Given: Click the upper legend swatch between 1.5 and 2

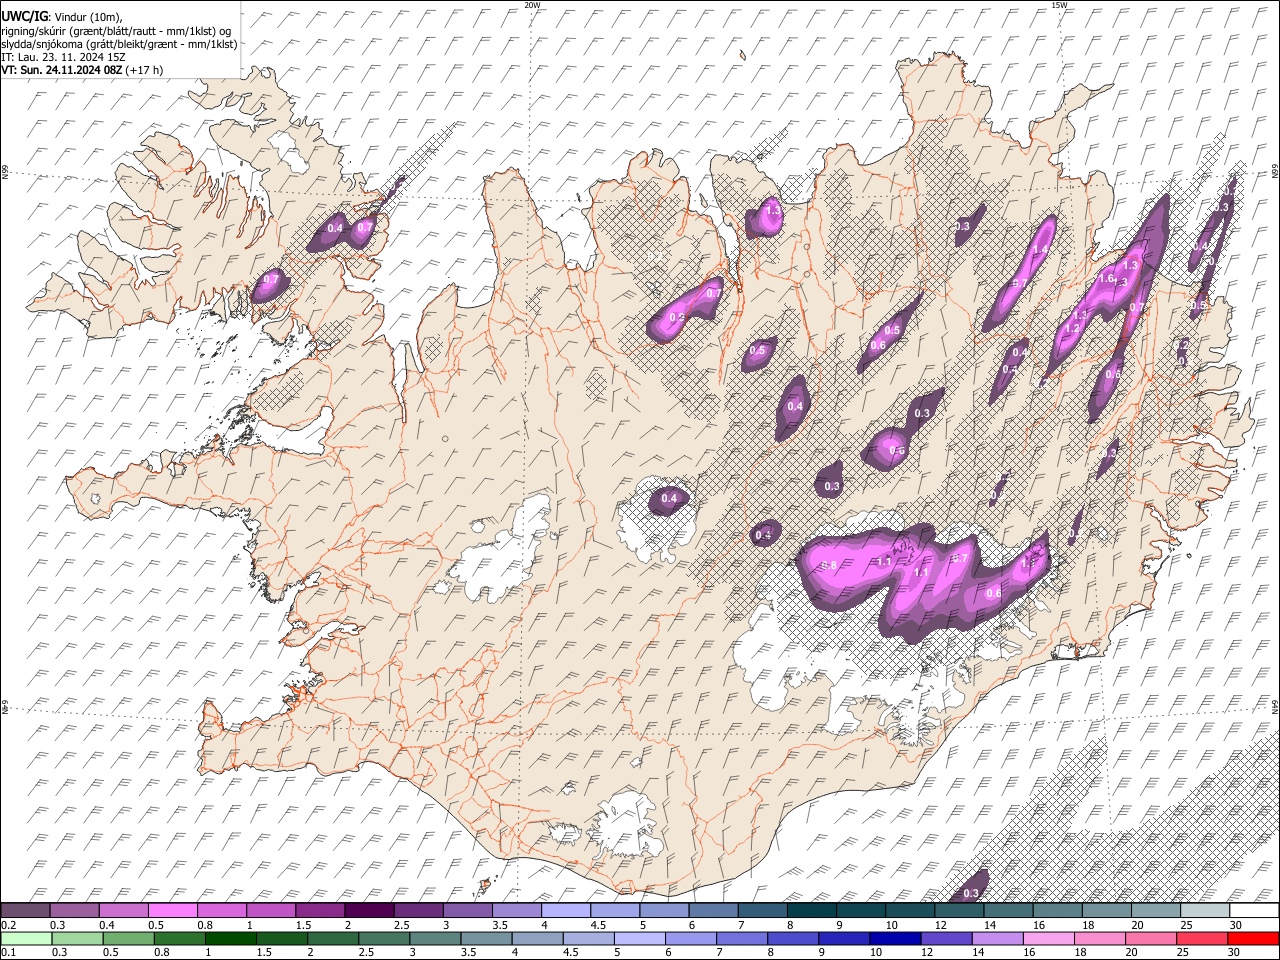Looking at the screenshot, I should pos(320,910).
